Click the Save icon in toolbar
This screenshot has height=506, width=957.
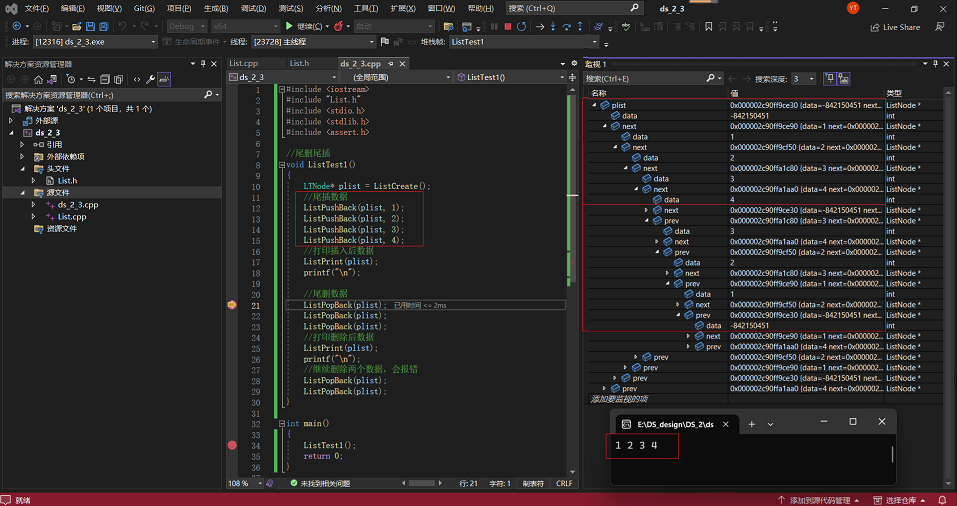[x=90, y=26]
